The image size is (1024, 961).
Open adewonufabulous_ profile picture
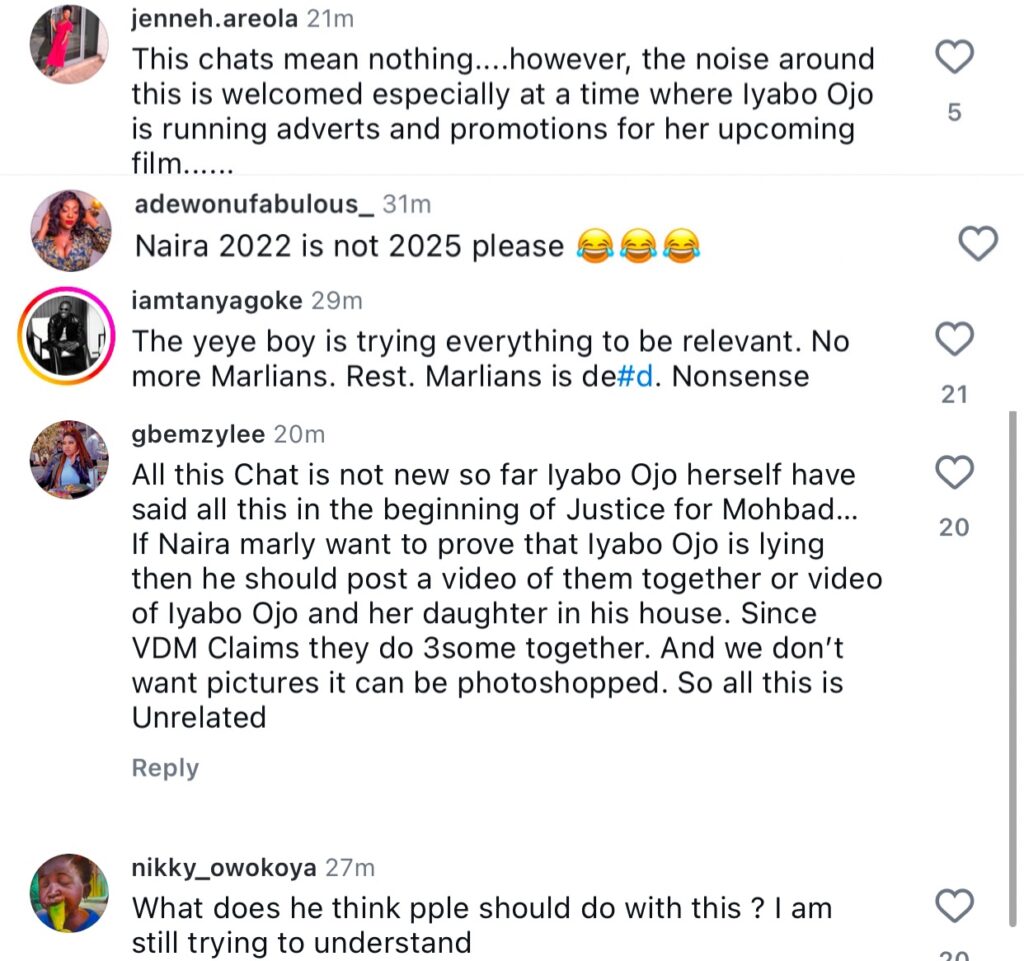click(x=71, y=230)
